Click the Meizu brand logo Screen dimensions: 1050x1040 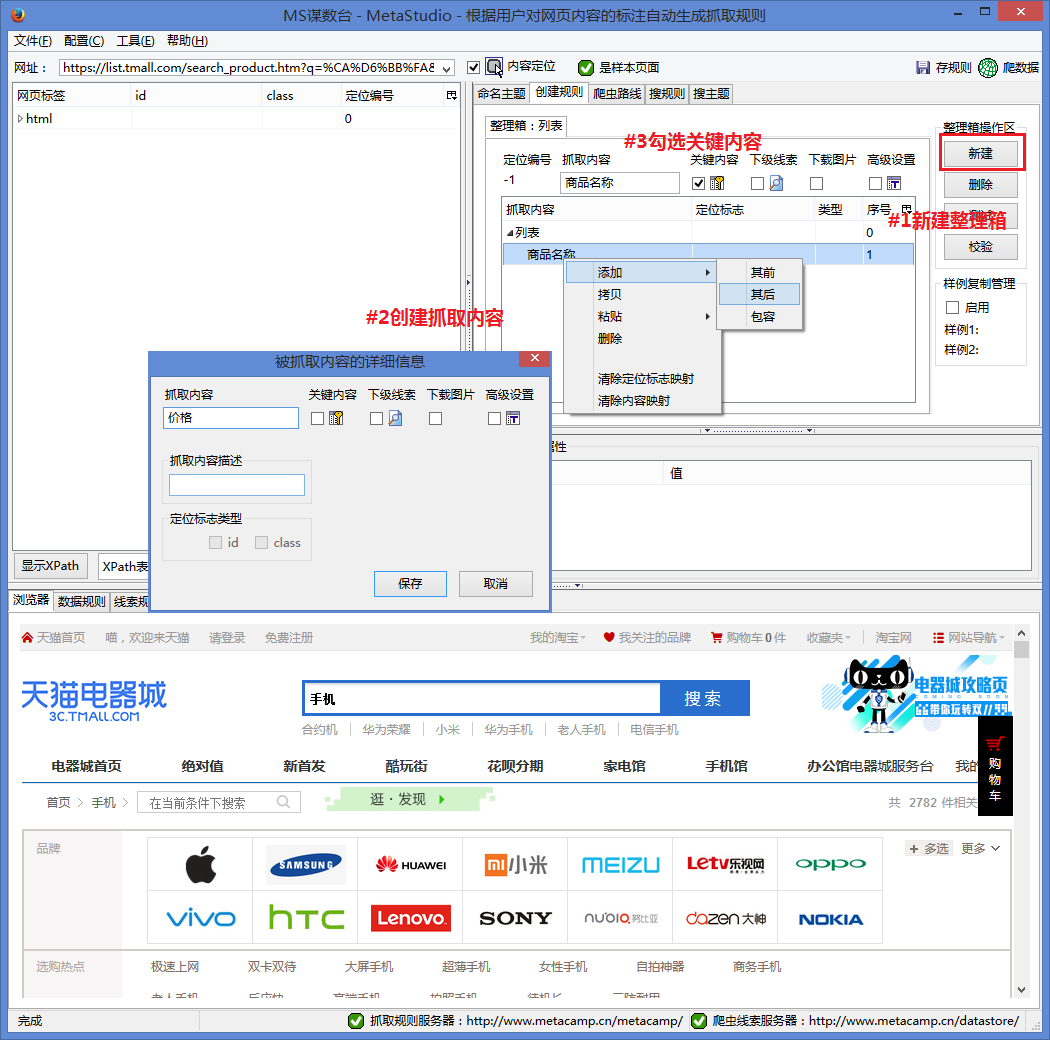(621, 865)
